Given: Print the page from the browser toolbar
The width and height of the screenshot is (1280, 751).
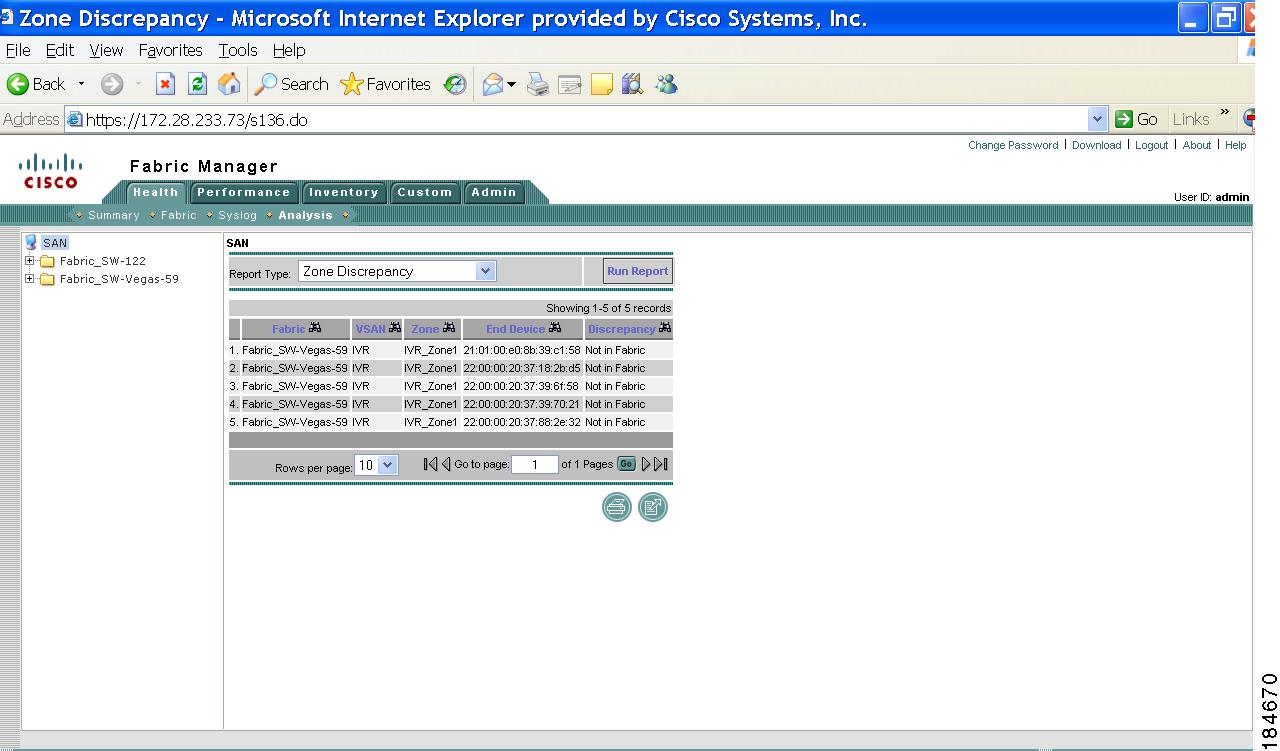Looking at the screenshot, I should 538,85.
